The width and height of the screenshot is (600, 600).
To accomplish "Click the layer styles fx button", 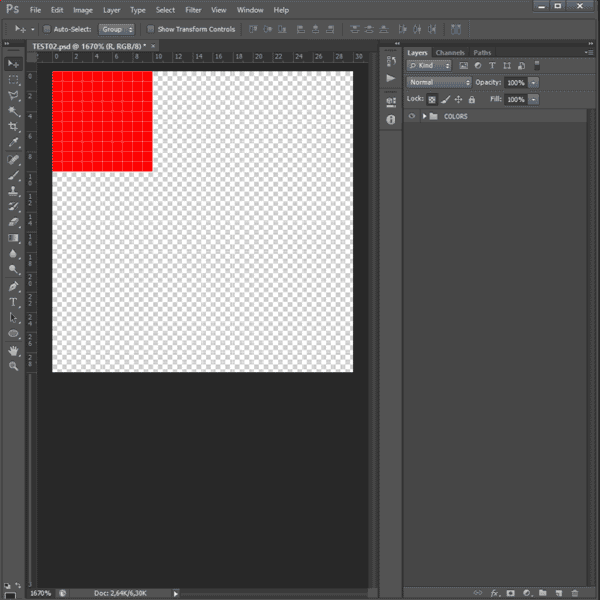I will click(x=494, y=593).
